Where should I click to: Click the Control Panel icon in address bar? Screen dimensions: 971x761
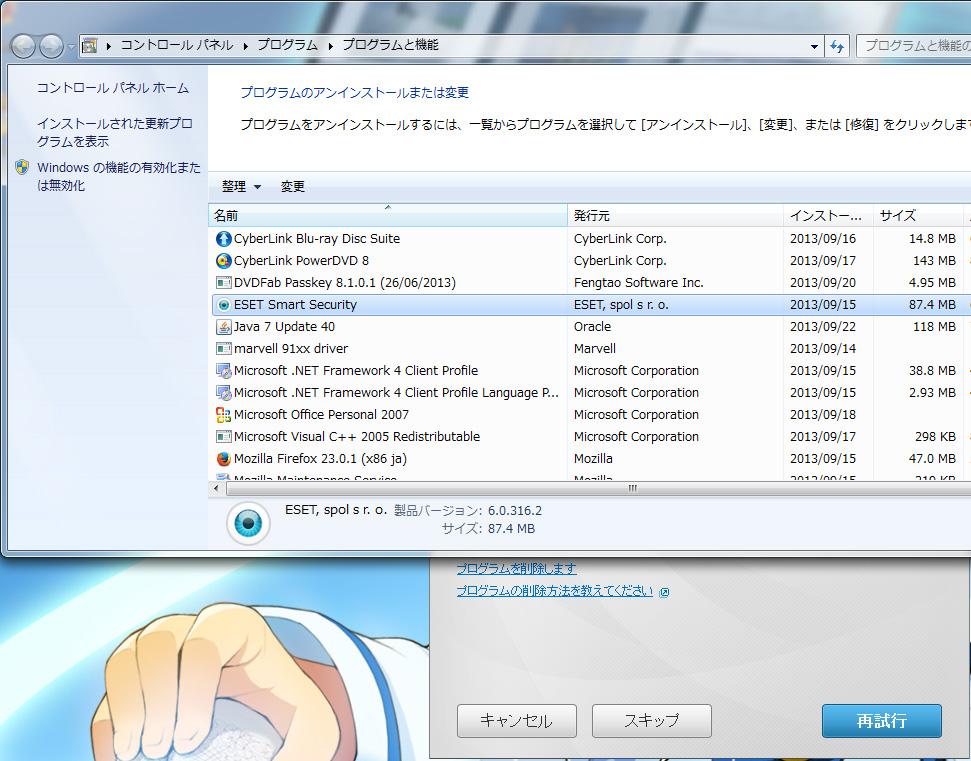click(90, 46)
